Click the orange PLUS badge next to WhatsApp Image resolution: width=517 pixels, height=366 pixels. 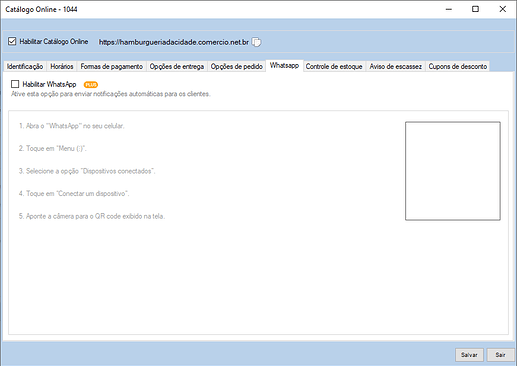coord(91,85)
